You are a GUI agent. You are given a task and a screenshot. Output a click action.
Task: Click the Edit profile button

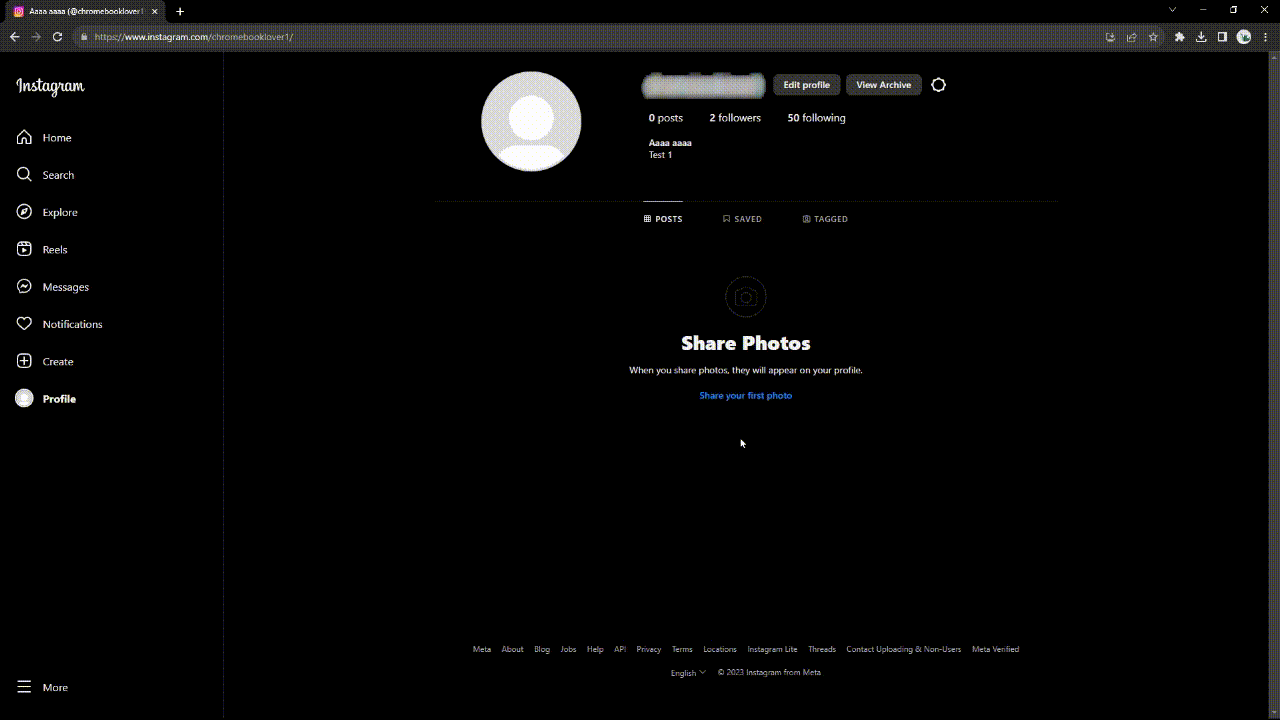point(806,85)
